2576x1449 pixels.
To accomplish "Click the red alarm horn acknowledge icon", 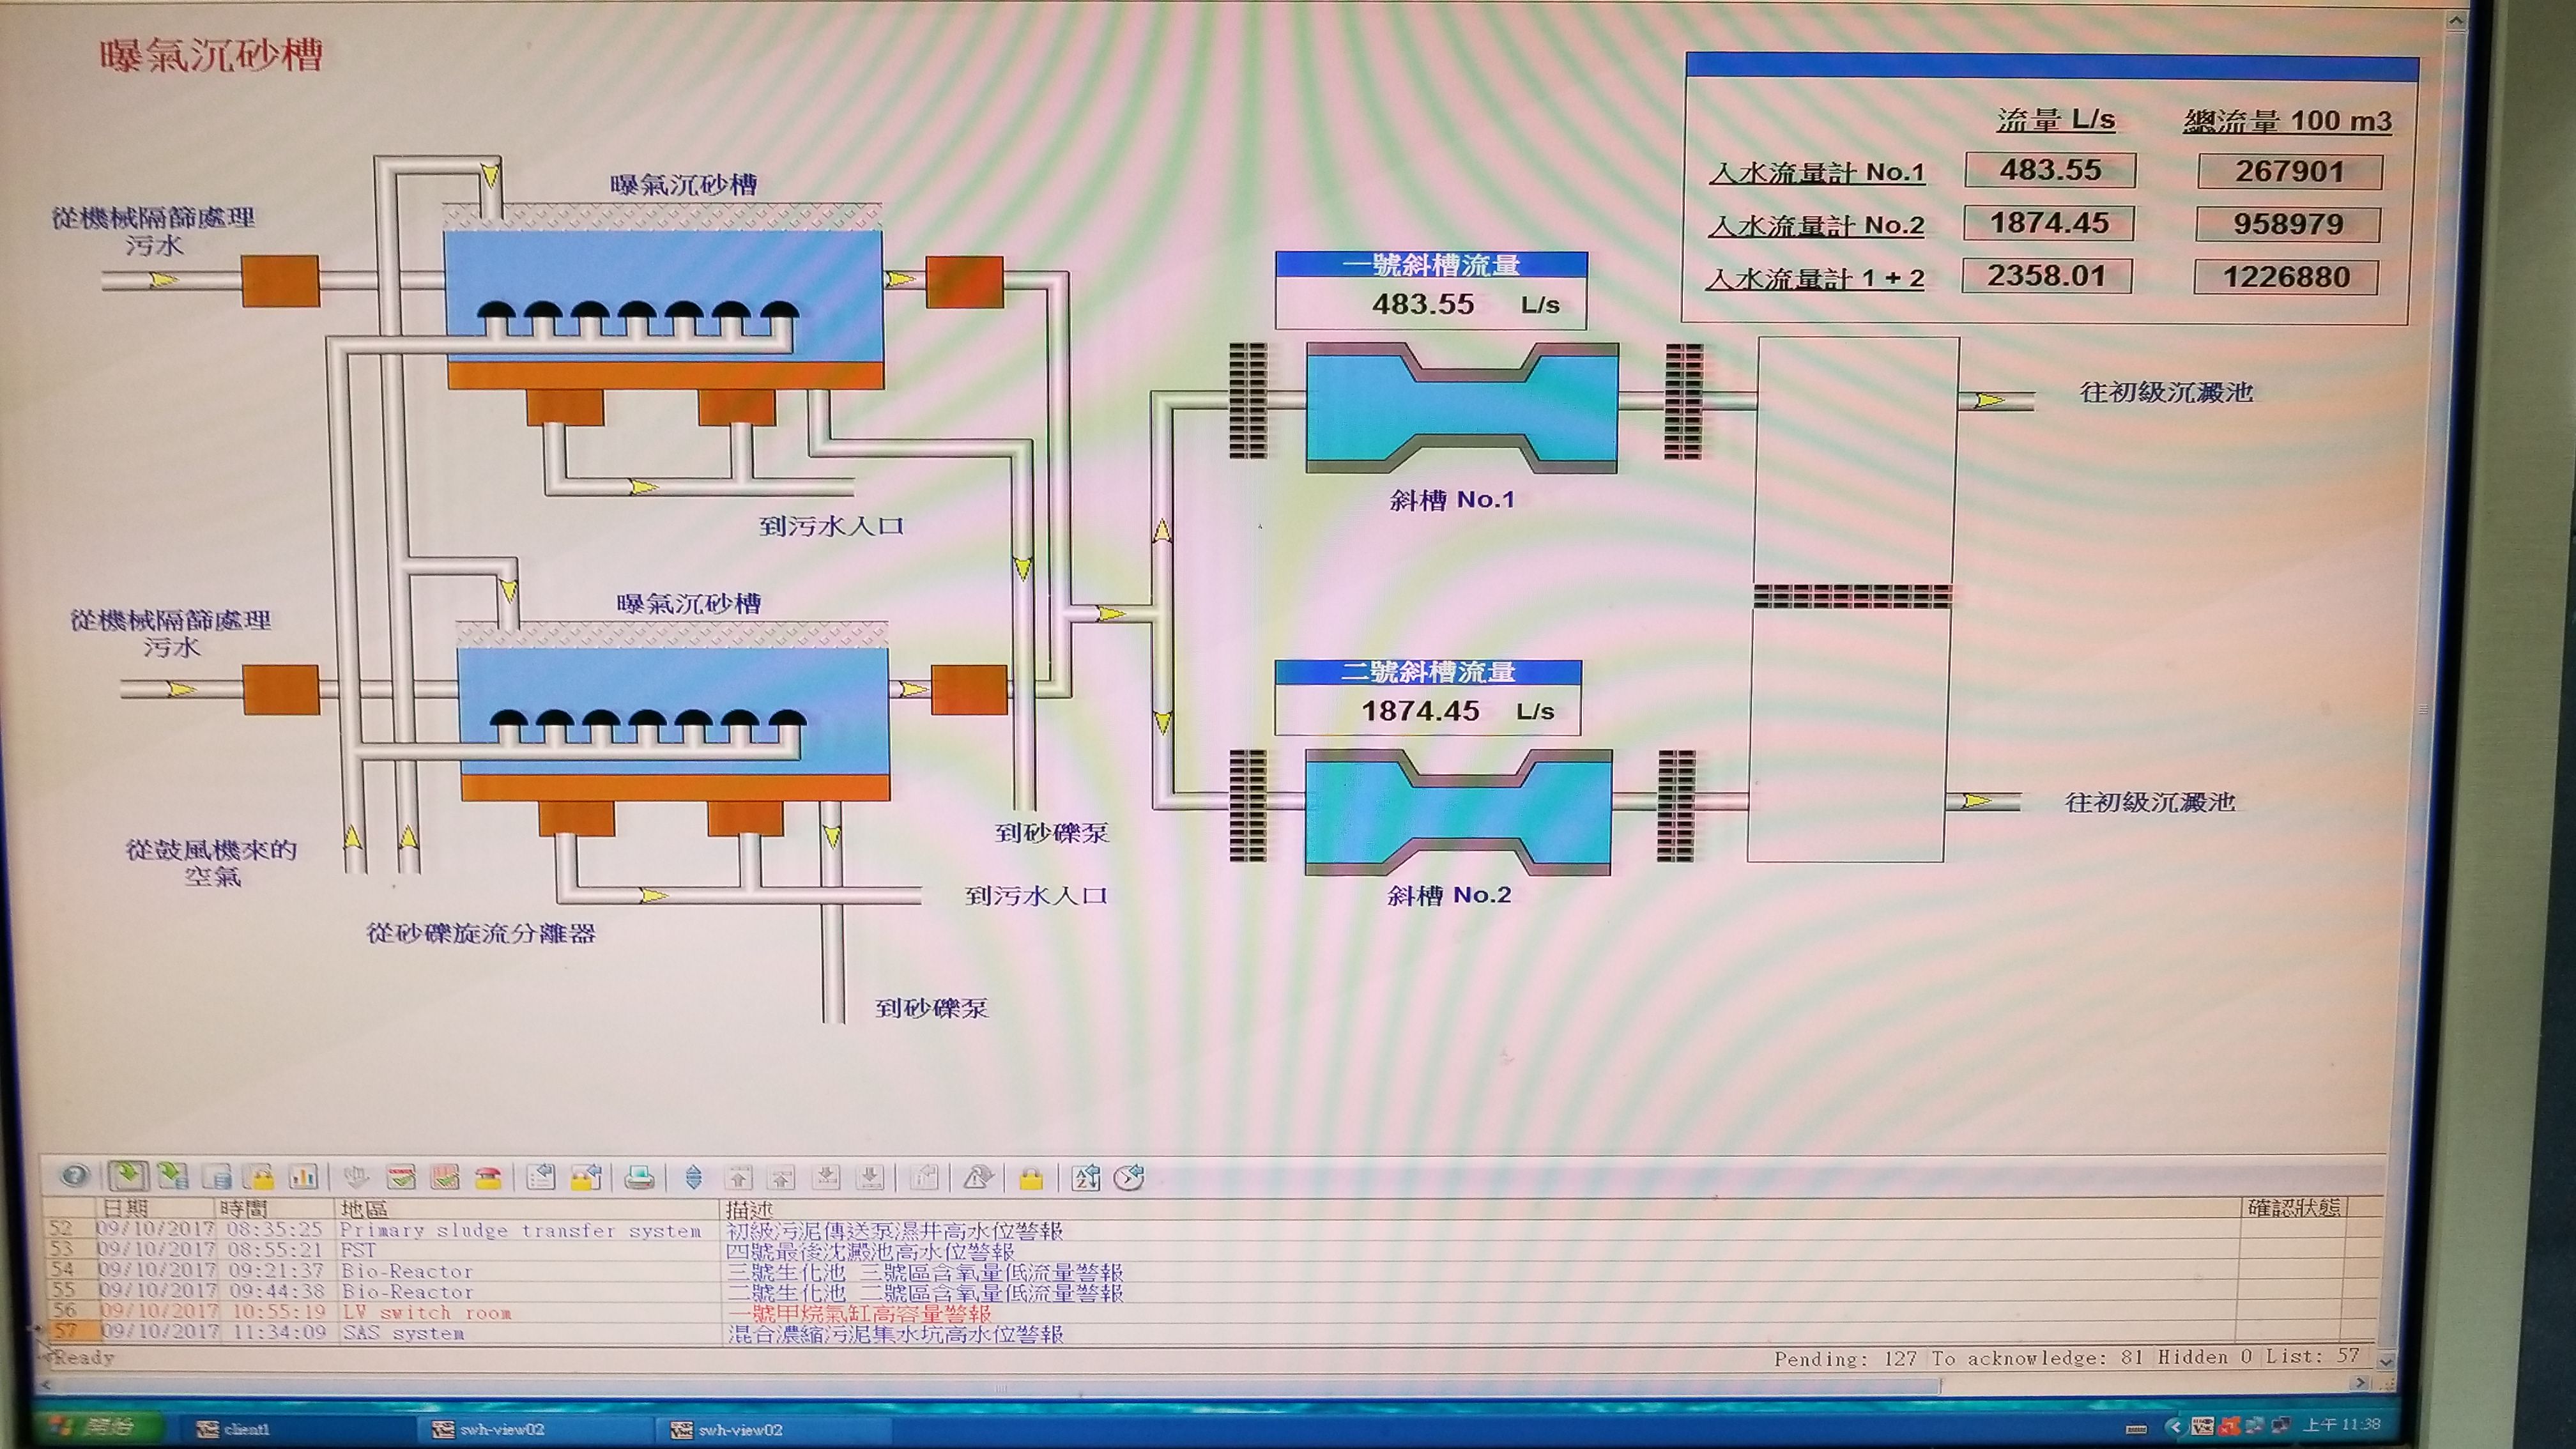I will [x=488, y=1177].
